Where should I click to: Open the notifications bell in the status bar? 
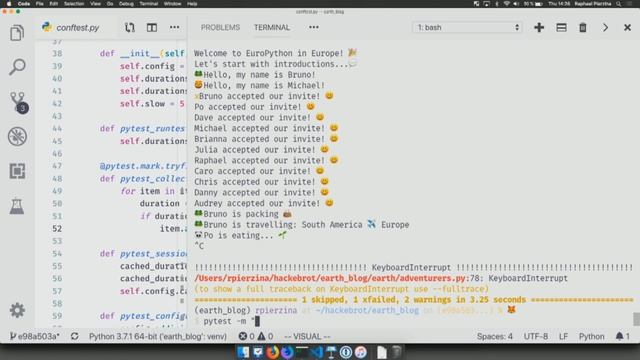pyautogui.click(x=622, y=336)
